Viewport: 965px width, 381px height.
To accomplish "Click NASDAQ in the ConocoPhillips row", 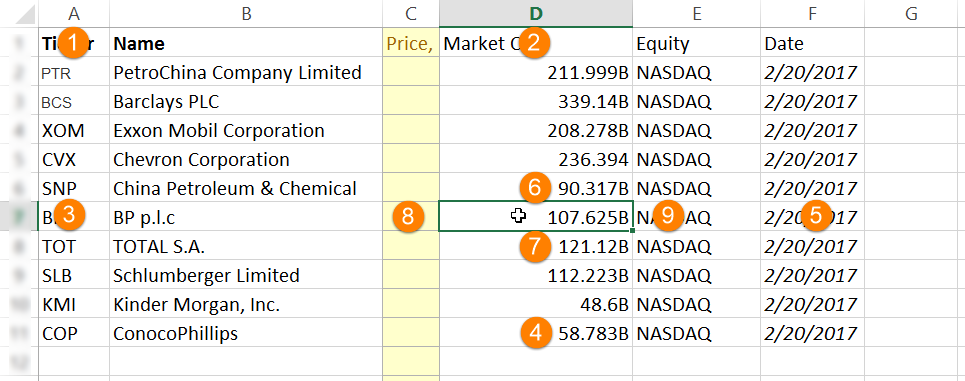I will [x=696, y=333].
